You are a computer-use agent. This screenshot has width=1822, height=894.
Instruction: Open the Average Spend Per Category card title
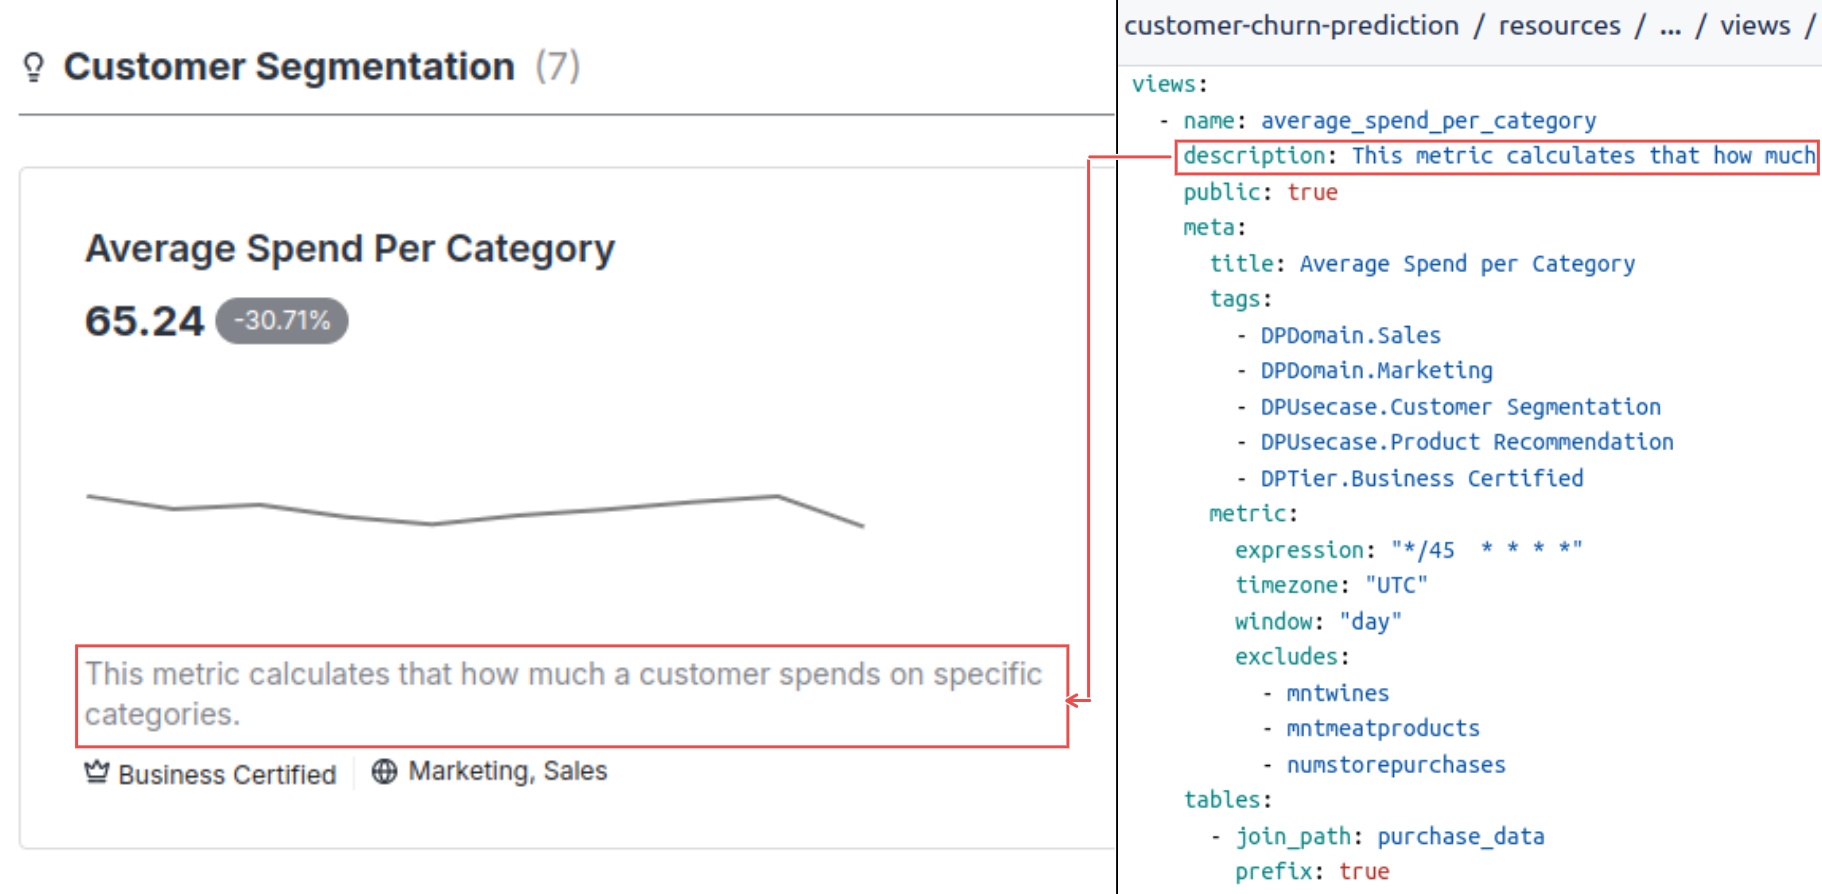coord(350,249)
